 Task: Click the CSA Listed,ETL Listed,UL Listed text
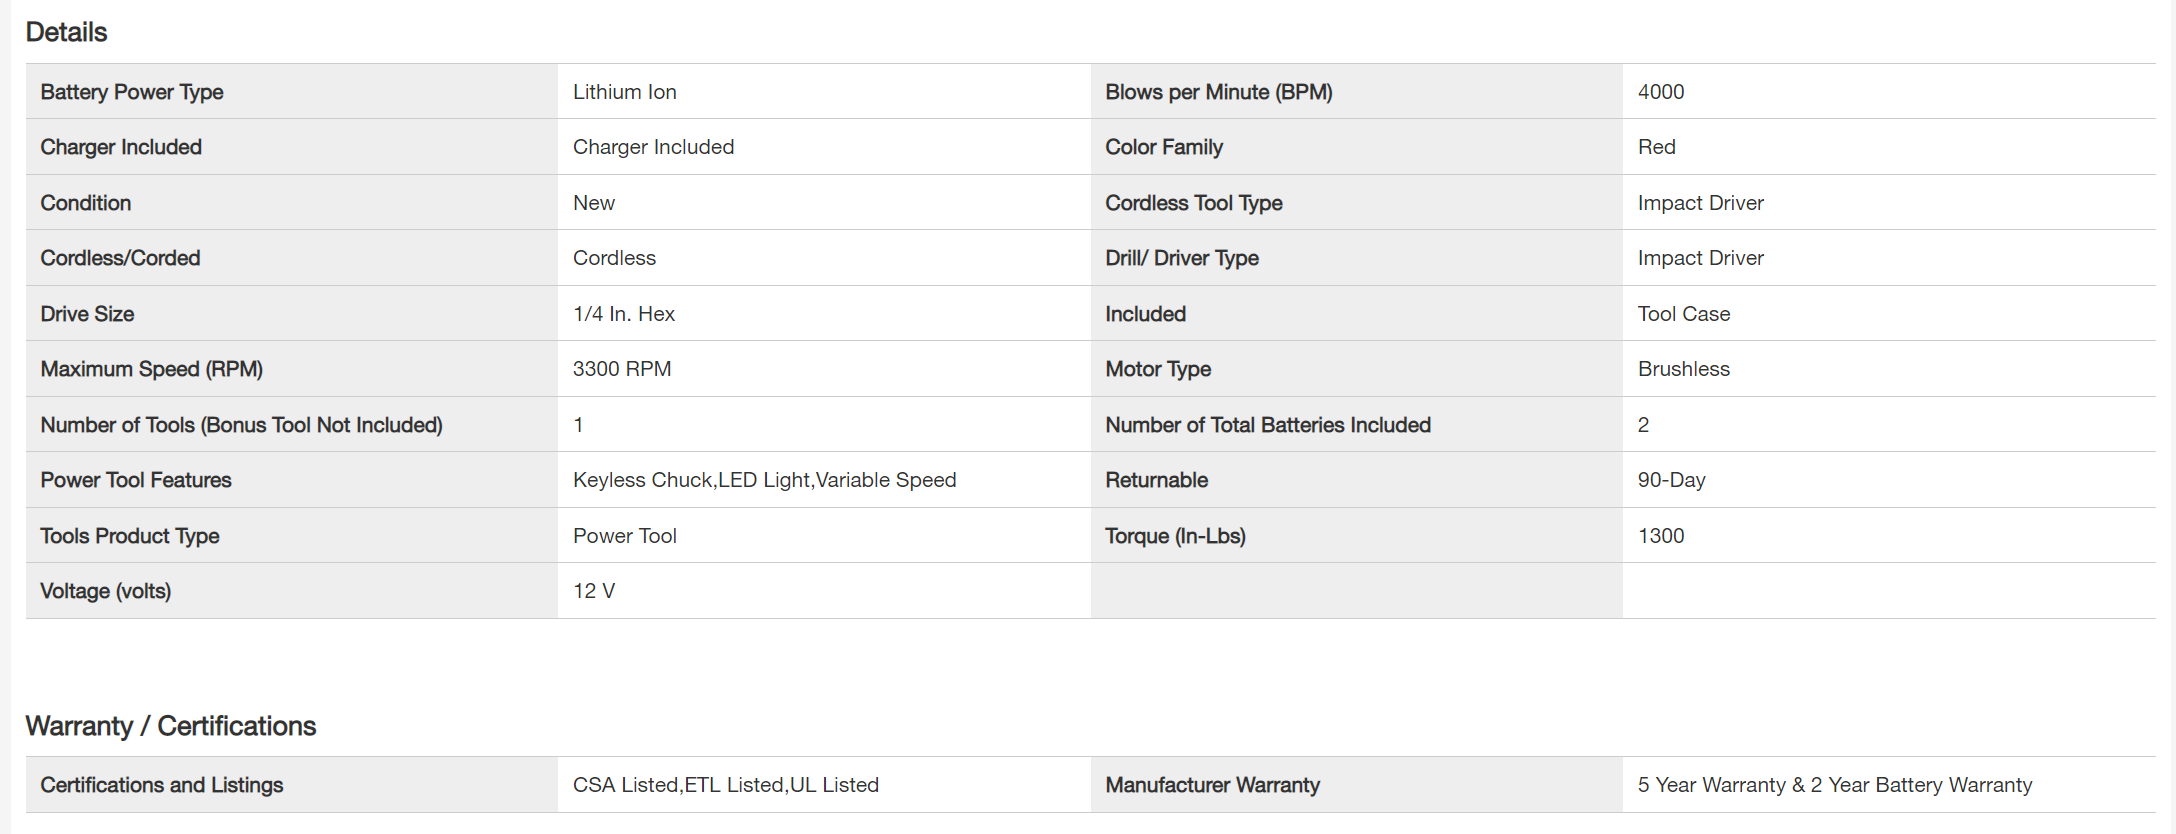point(725,785)
